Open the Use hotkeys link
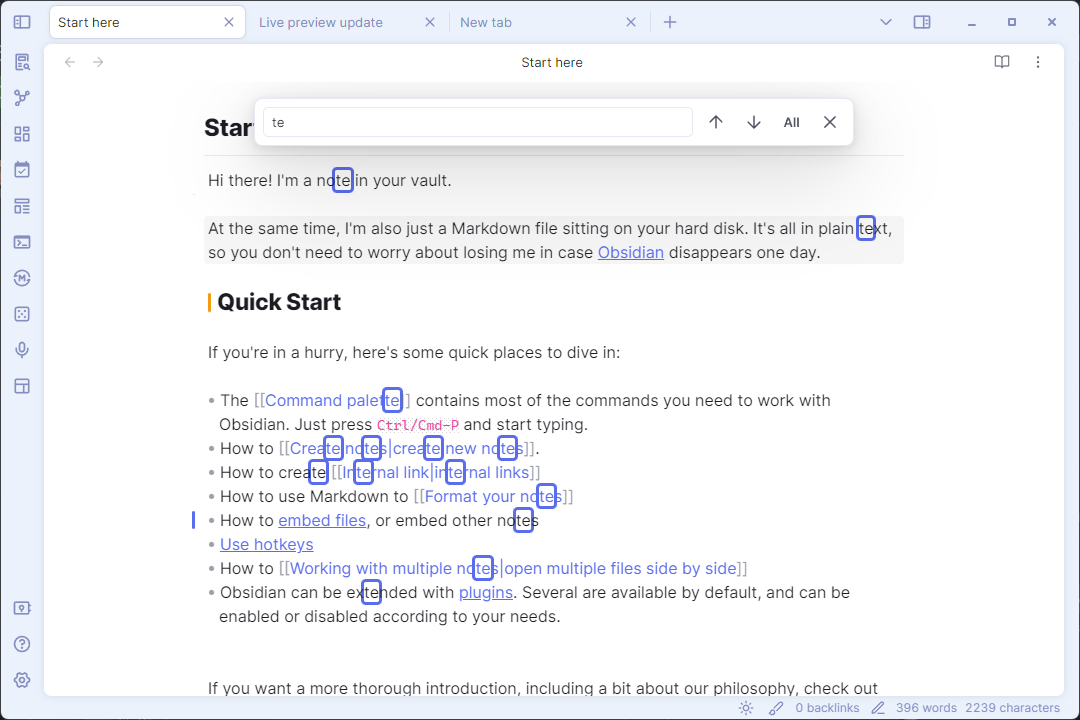The width and height of the screenshot is (1080, 720). [x=266, y=544]
